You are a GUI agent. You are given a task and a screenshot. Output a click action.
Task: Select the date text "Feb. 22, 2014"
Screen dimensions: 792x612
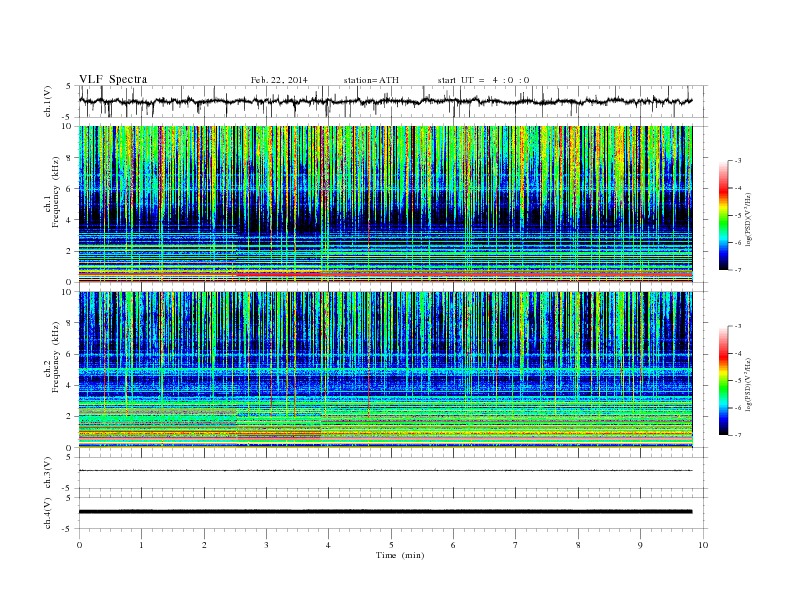(x=279, y=80)
